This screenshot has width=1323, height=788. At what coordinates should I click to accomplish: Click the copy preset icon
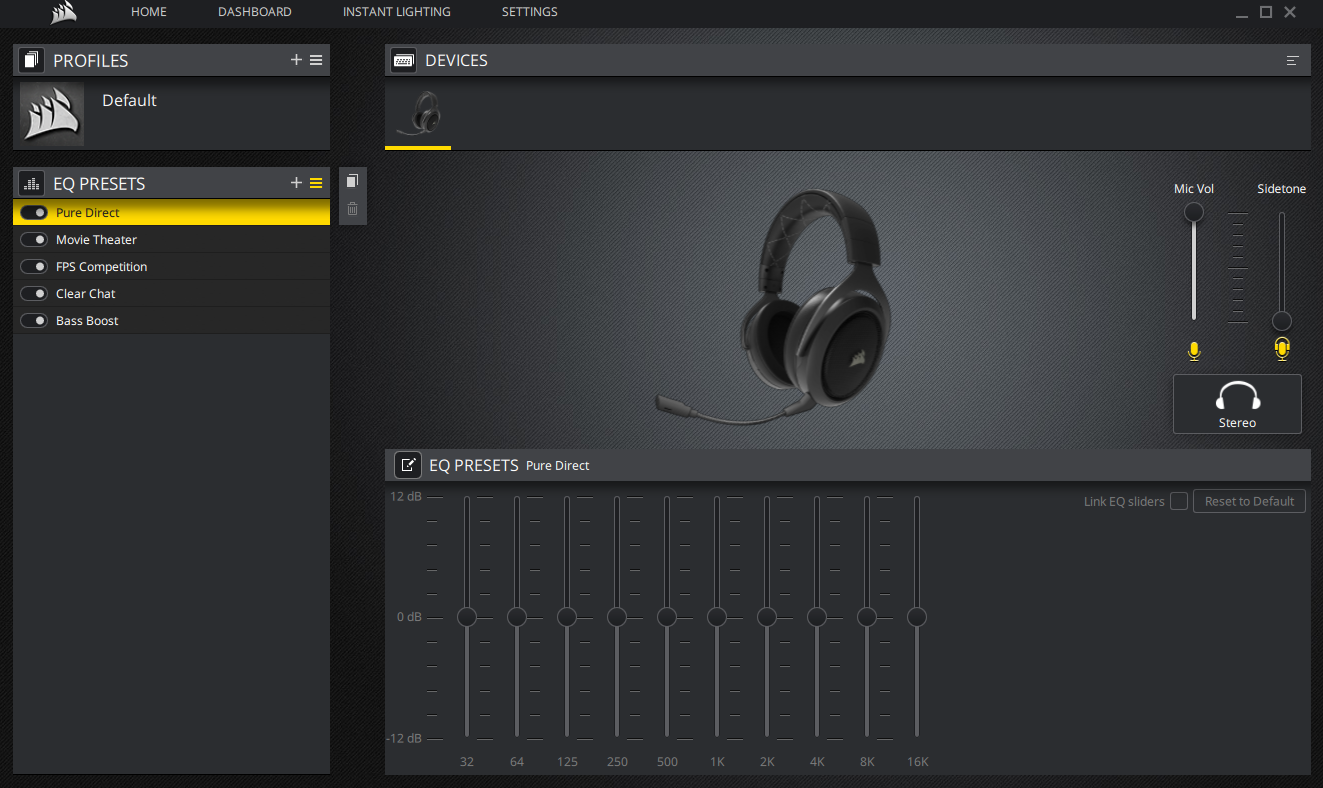(352, 181)
